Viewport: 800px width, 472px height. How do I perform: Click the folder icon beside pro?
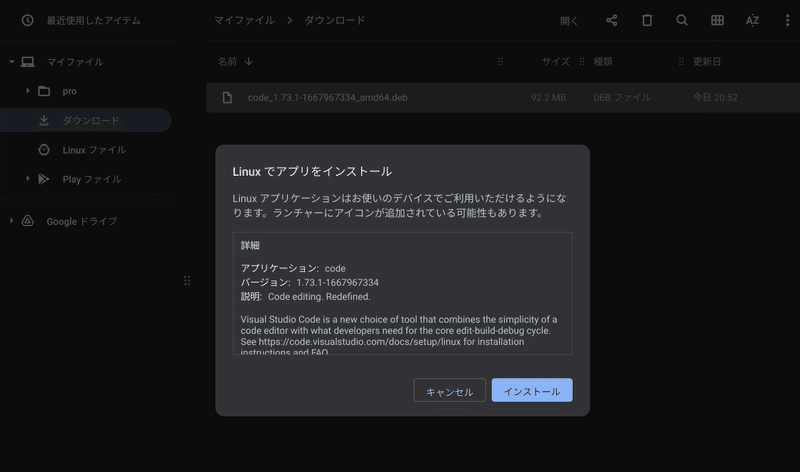[44, 91]
